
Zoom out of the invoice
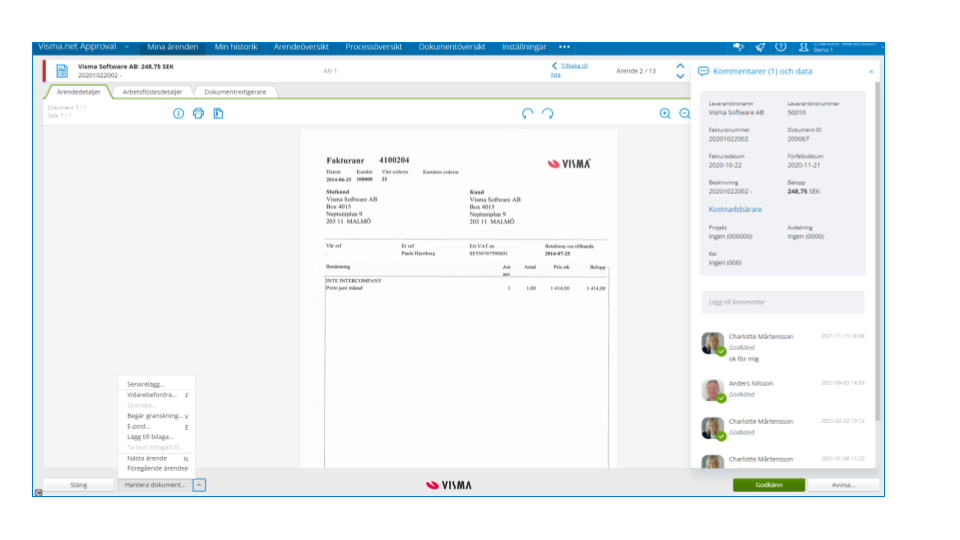click(684, 113)
